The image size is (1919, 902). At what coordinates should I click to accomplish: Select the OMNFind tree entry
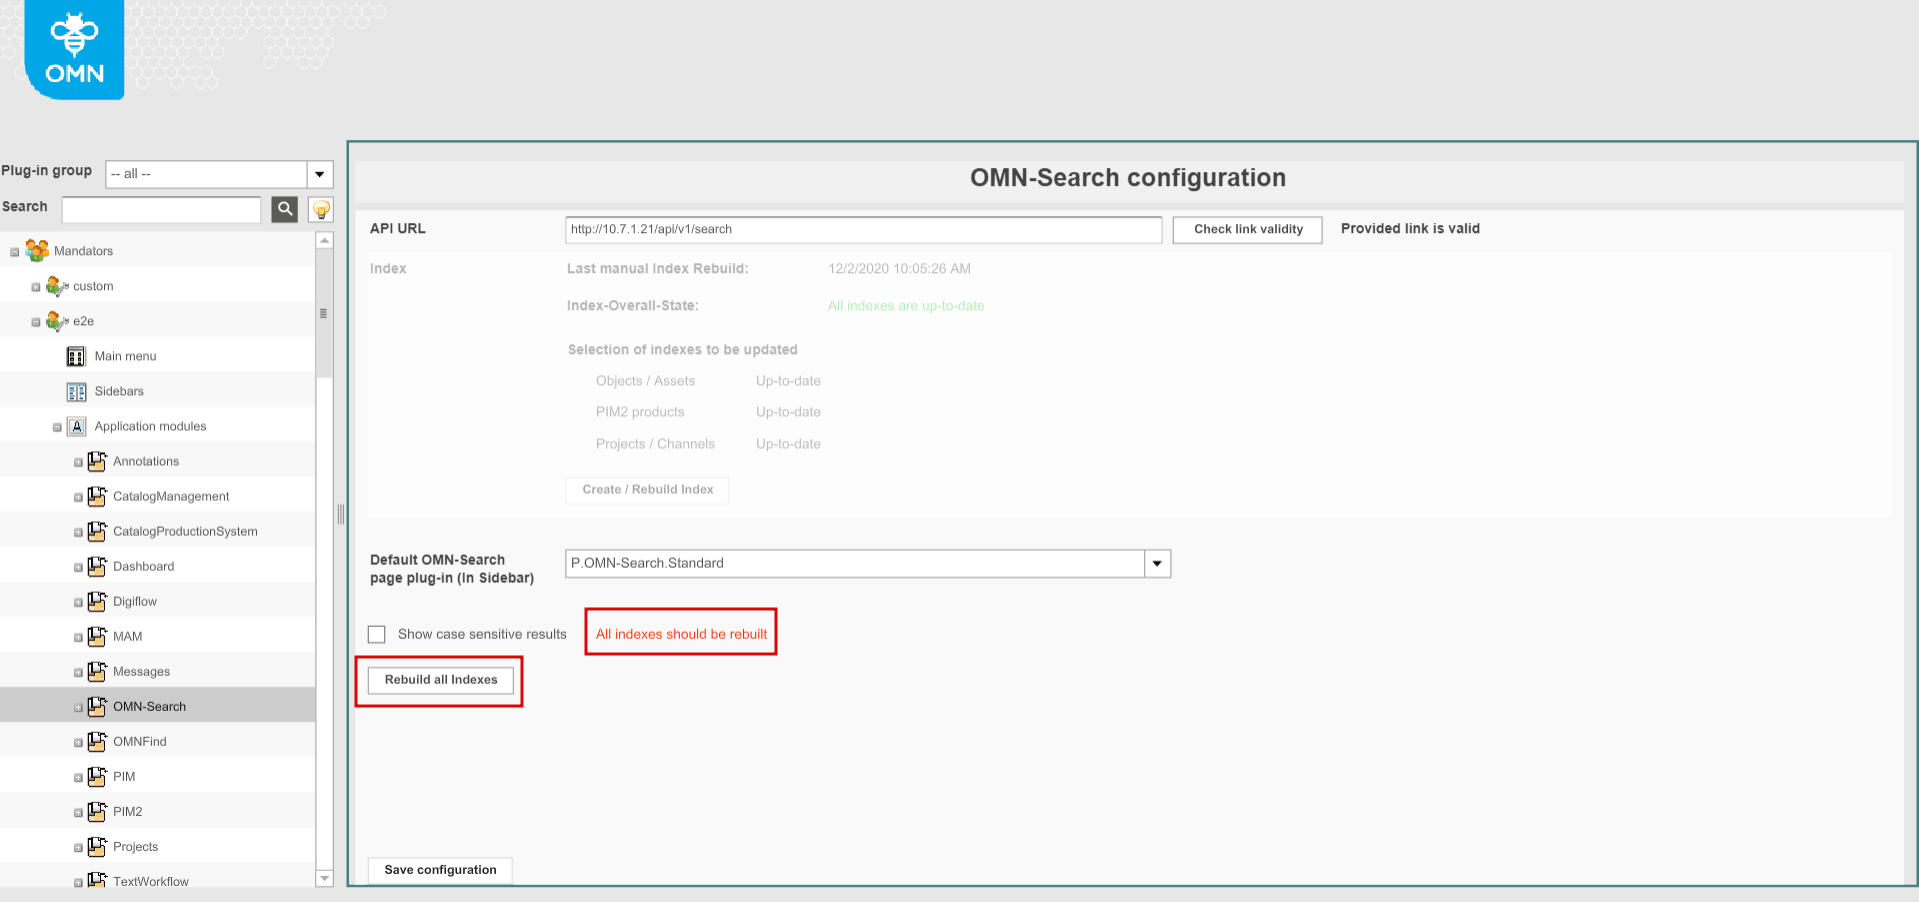tap(139, 741)
